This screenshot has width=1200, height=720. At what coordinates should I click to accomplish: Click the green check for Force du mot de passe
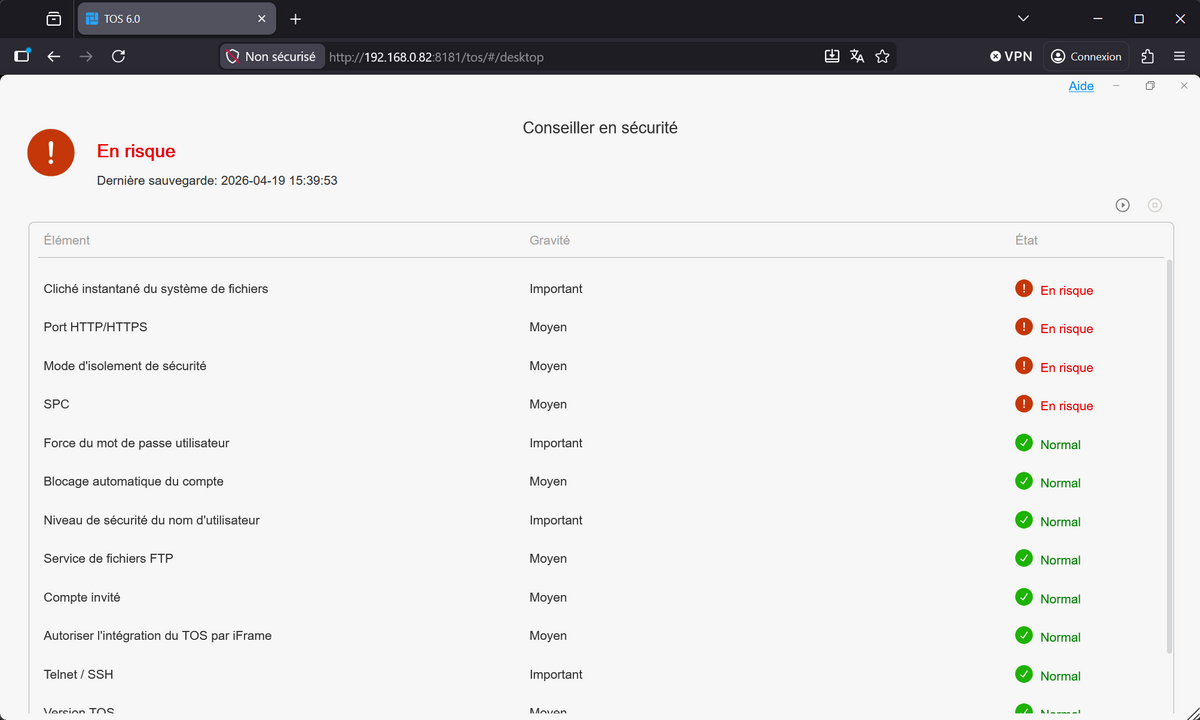(x=1024, y=443)
